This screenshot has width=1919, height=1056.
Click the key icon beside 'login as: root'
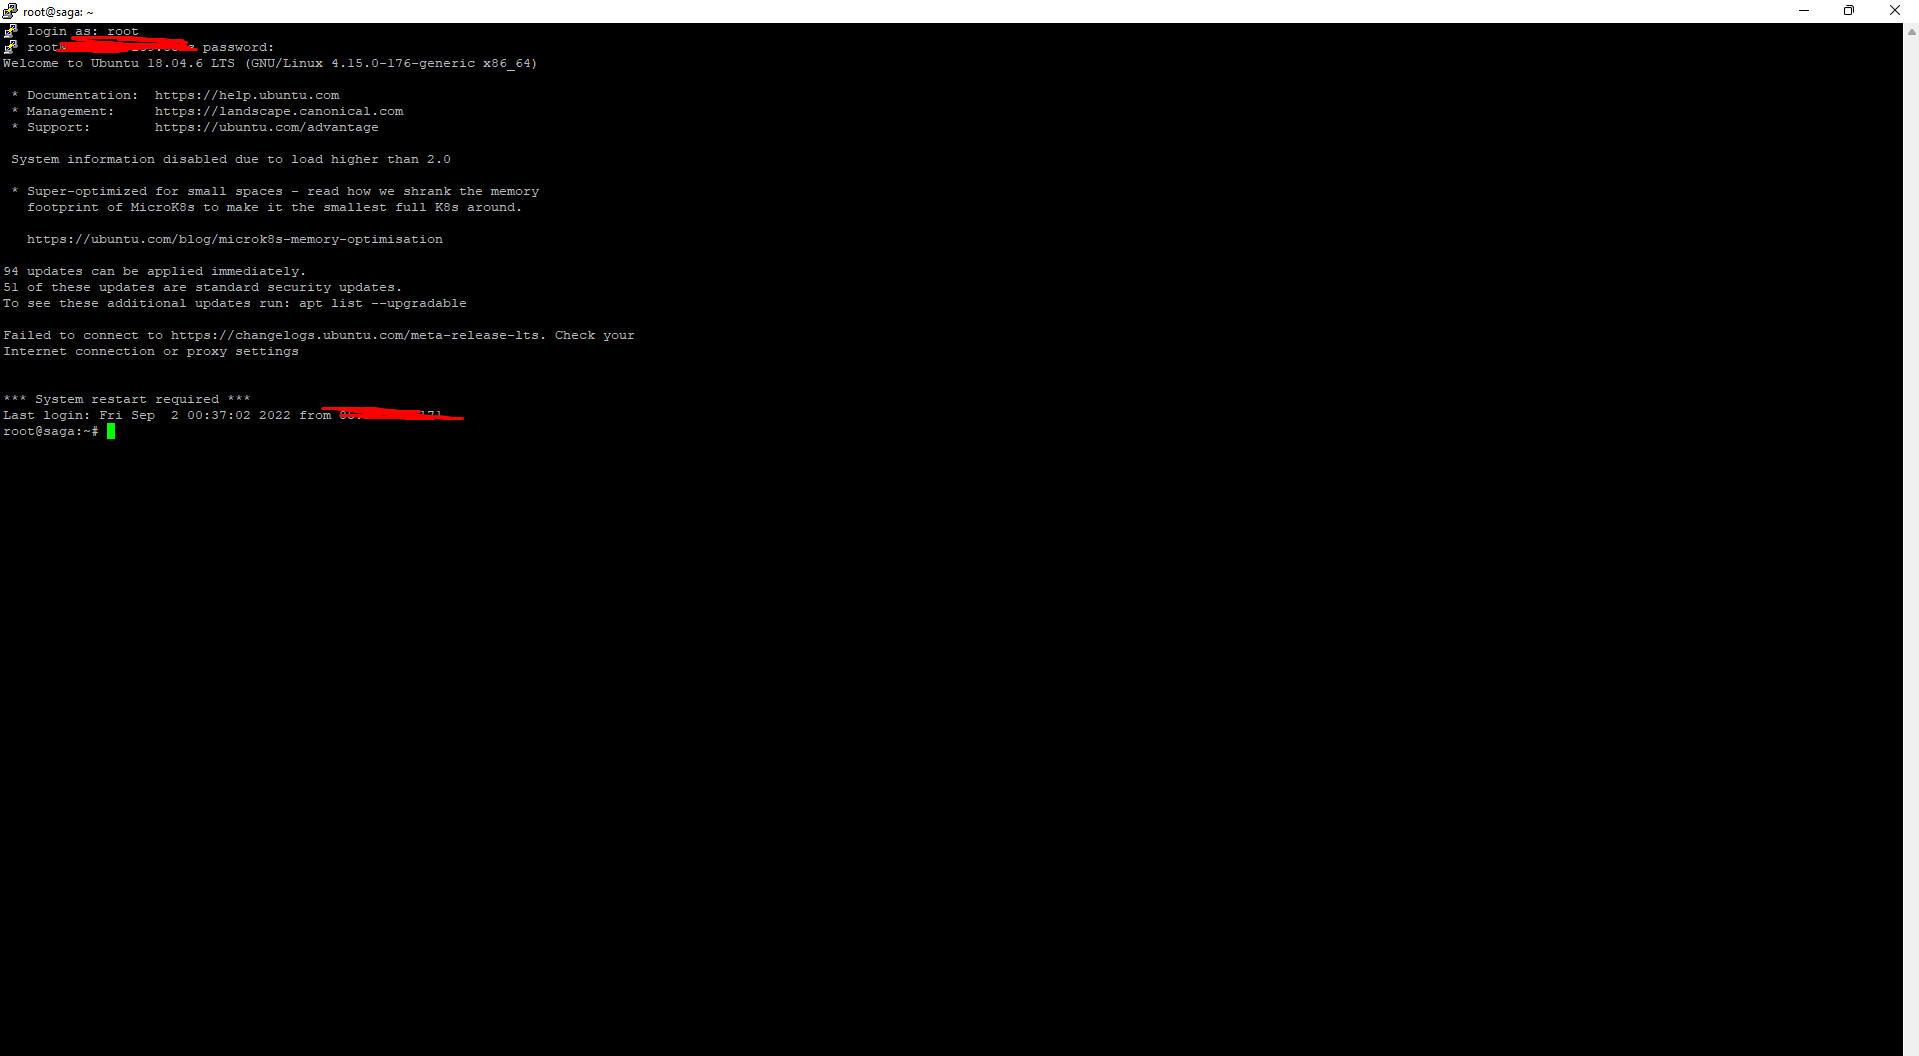pyautogui.click(x=11, y=31)
